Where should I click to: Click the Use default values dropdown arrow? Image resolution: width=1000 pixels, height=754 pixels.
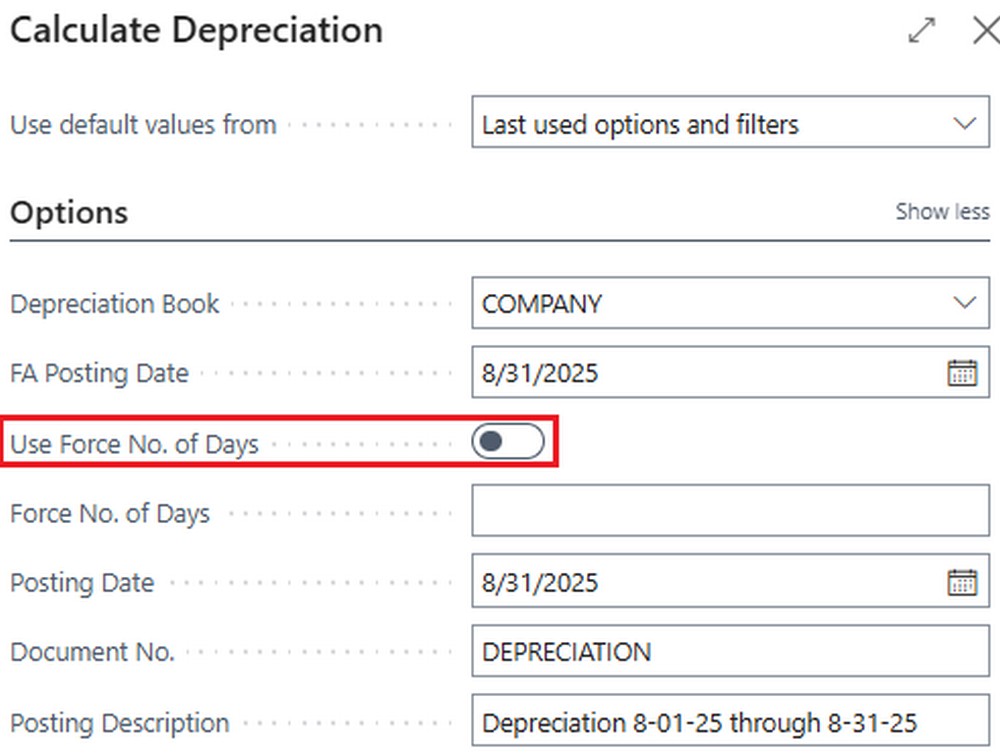(x=963, y=124)
